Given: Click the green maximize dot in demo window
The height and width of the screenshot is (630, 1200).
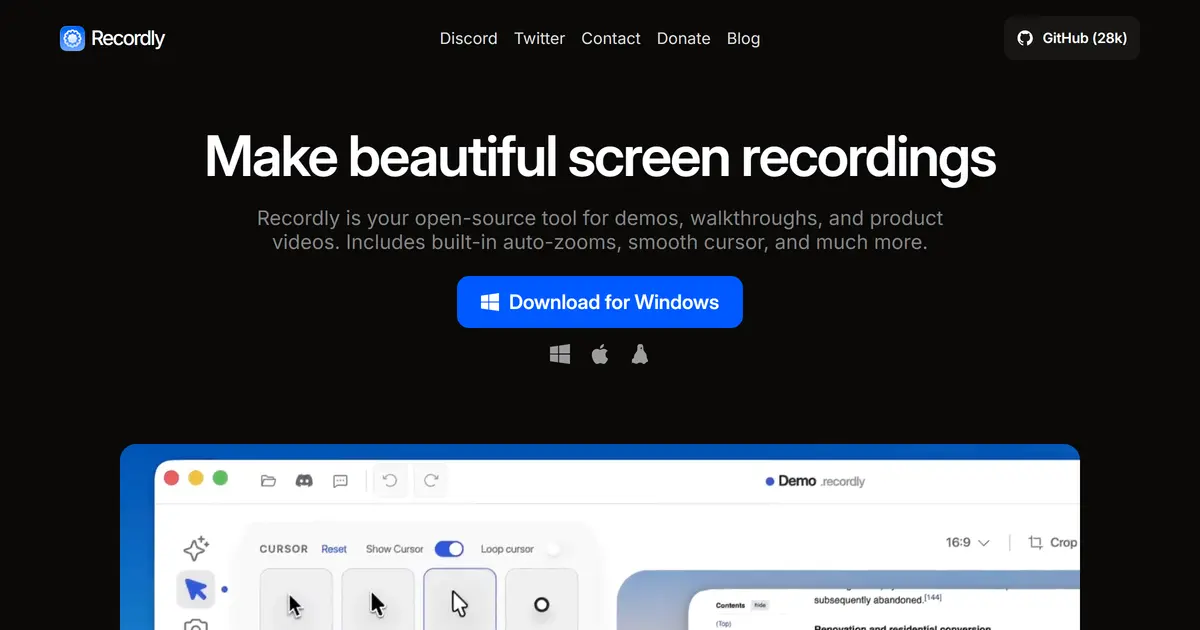Looking at the screenshot, I should coord(220,478).
